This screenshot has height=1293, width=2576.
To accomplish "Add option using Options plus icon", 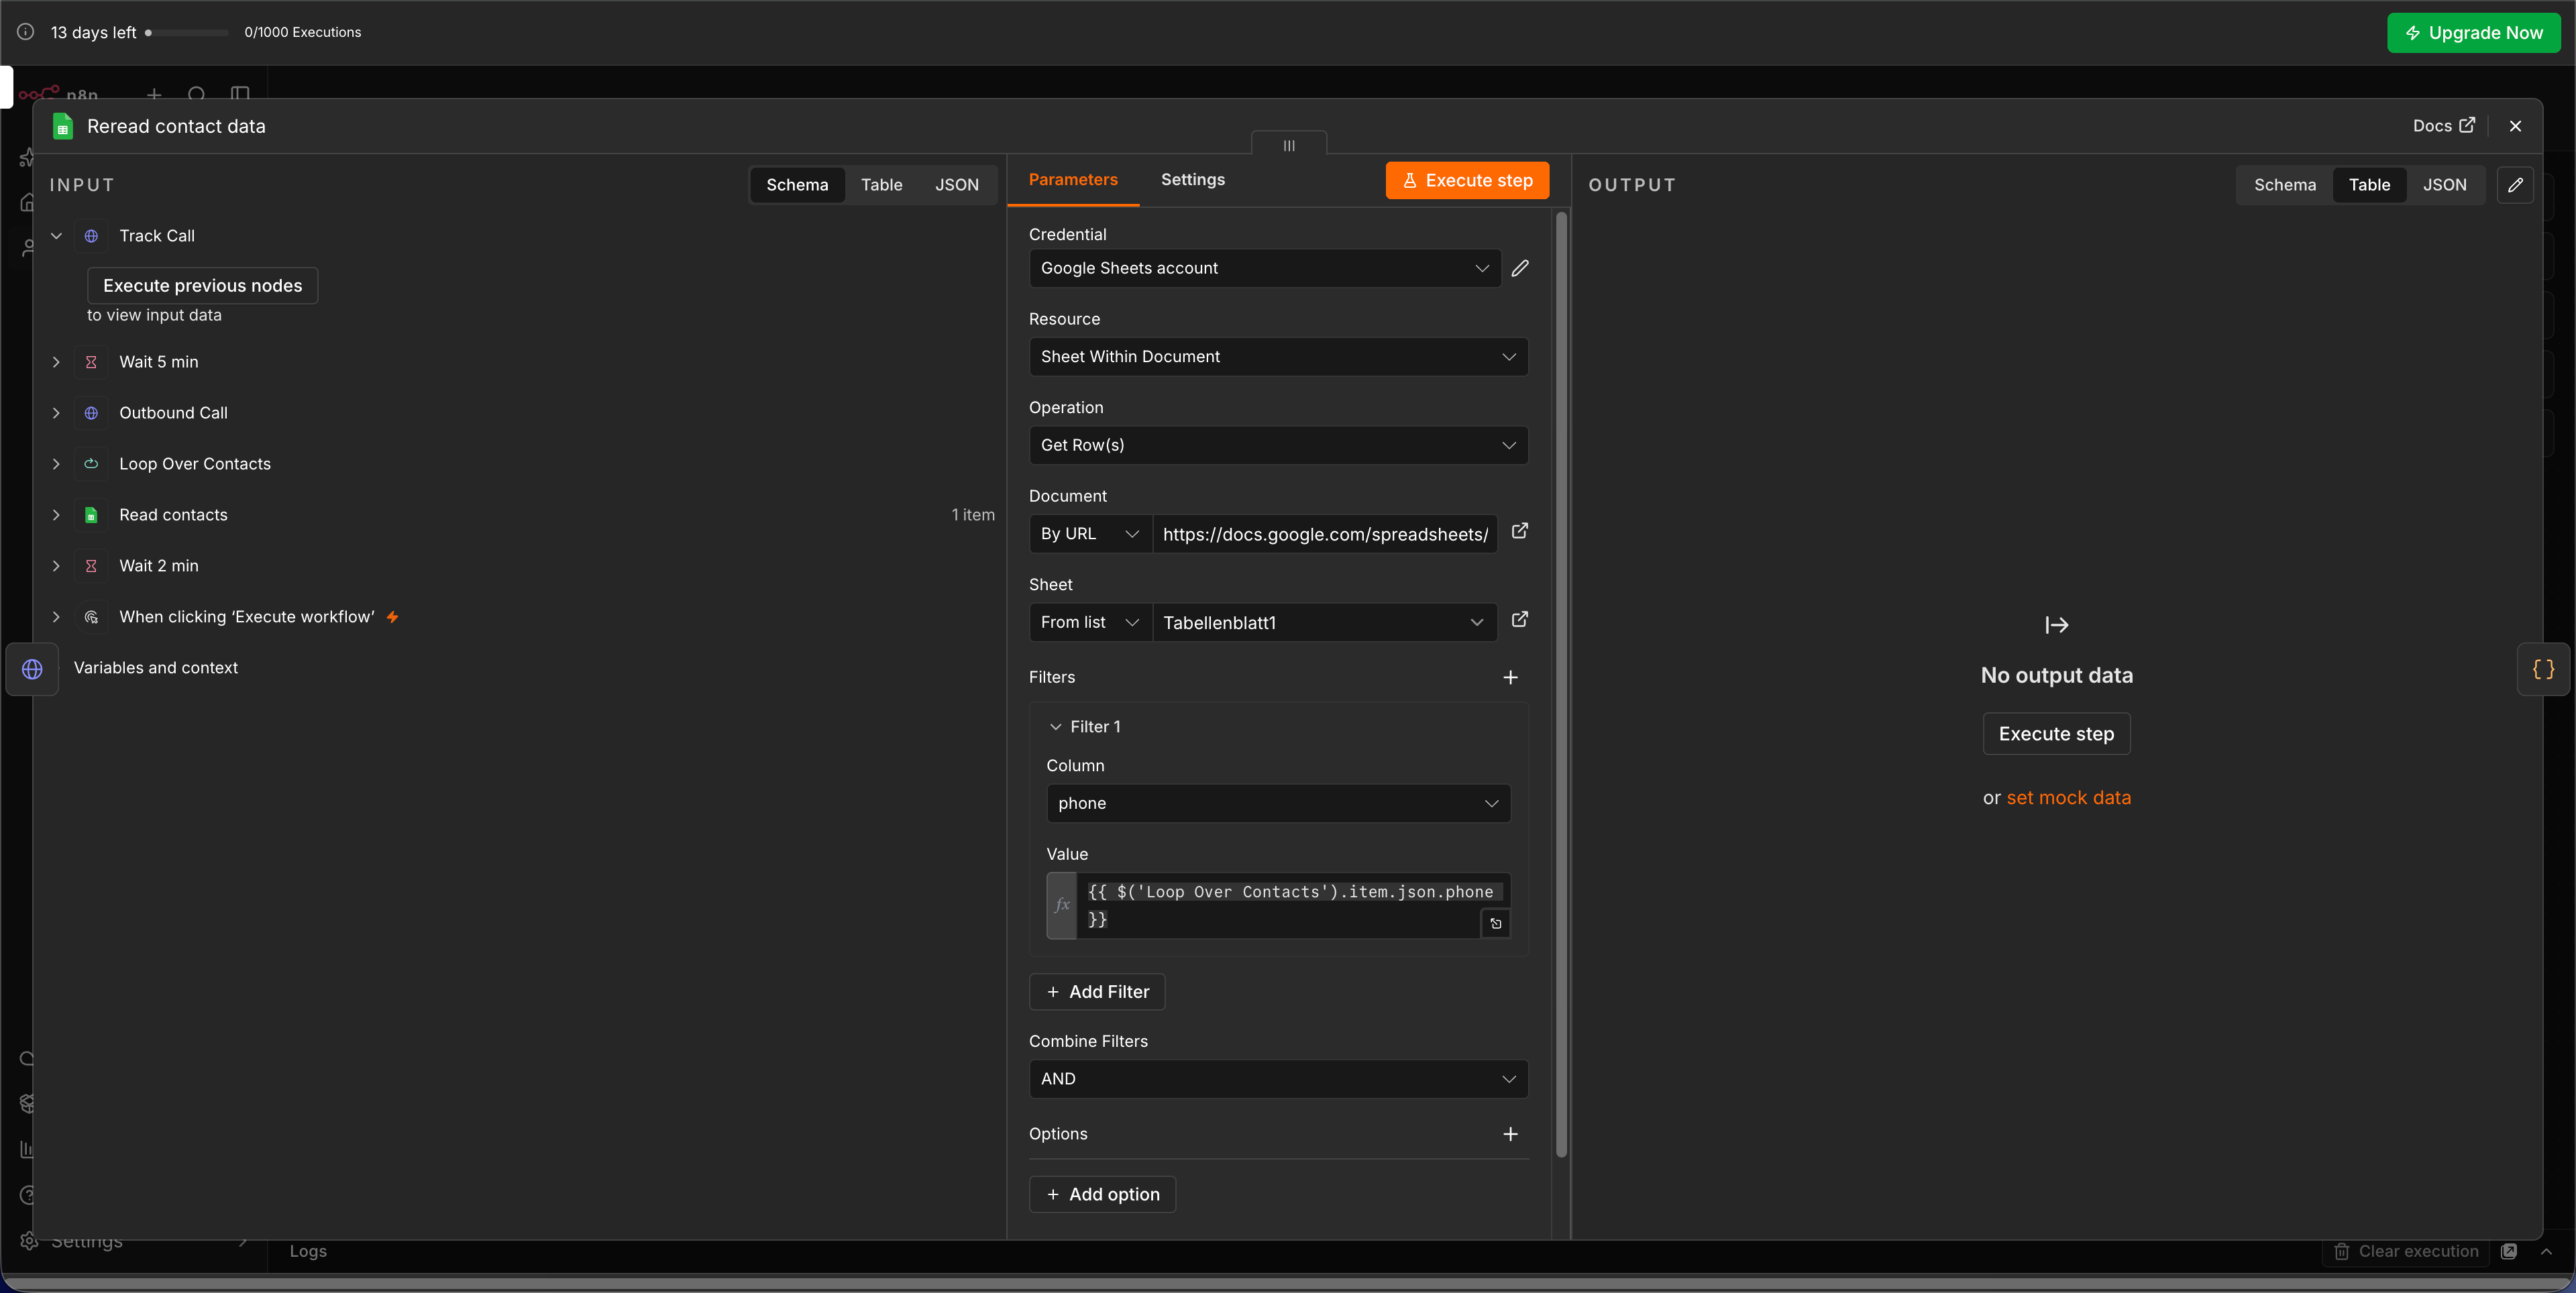I will (1510, 1134).
